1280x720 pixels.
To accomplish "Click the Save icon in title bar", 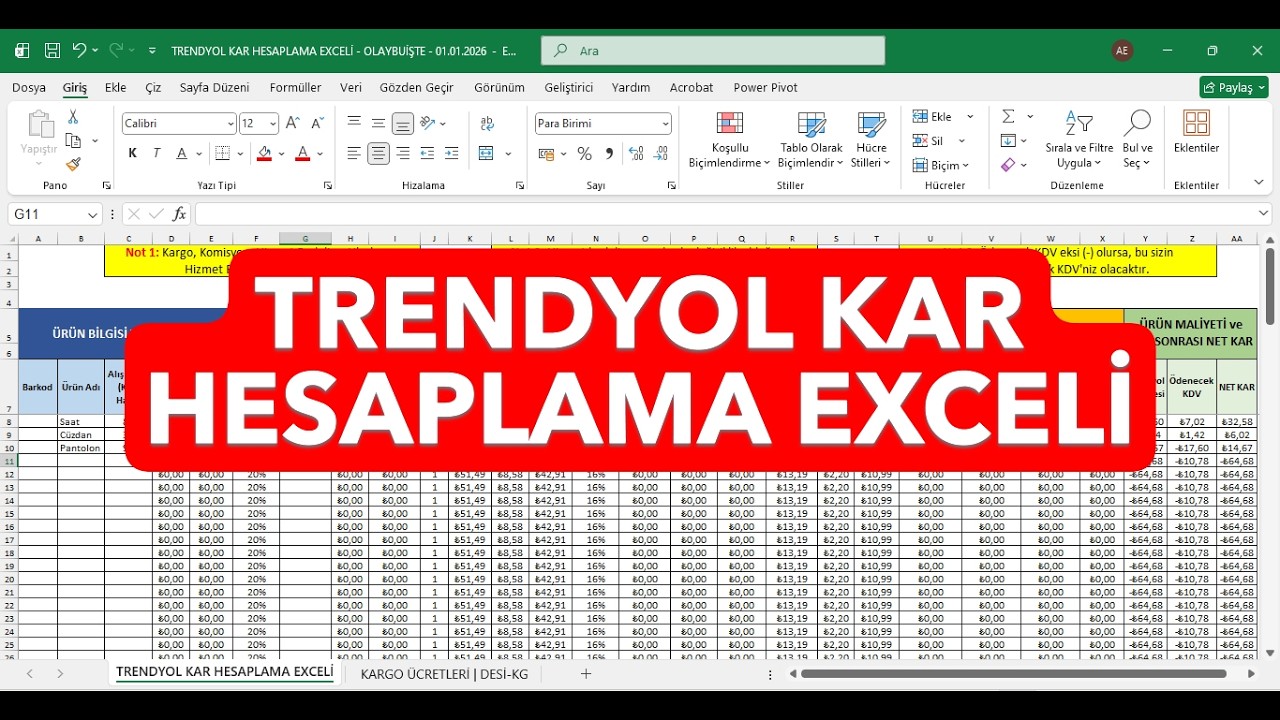I will coord(52,50).
